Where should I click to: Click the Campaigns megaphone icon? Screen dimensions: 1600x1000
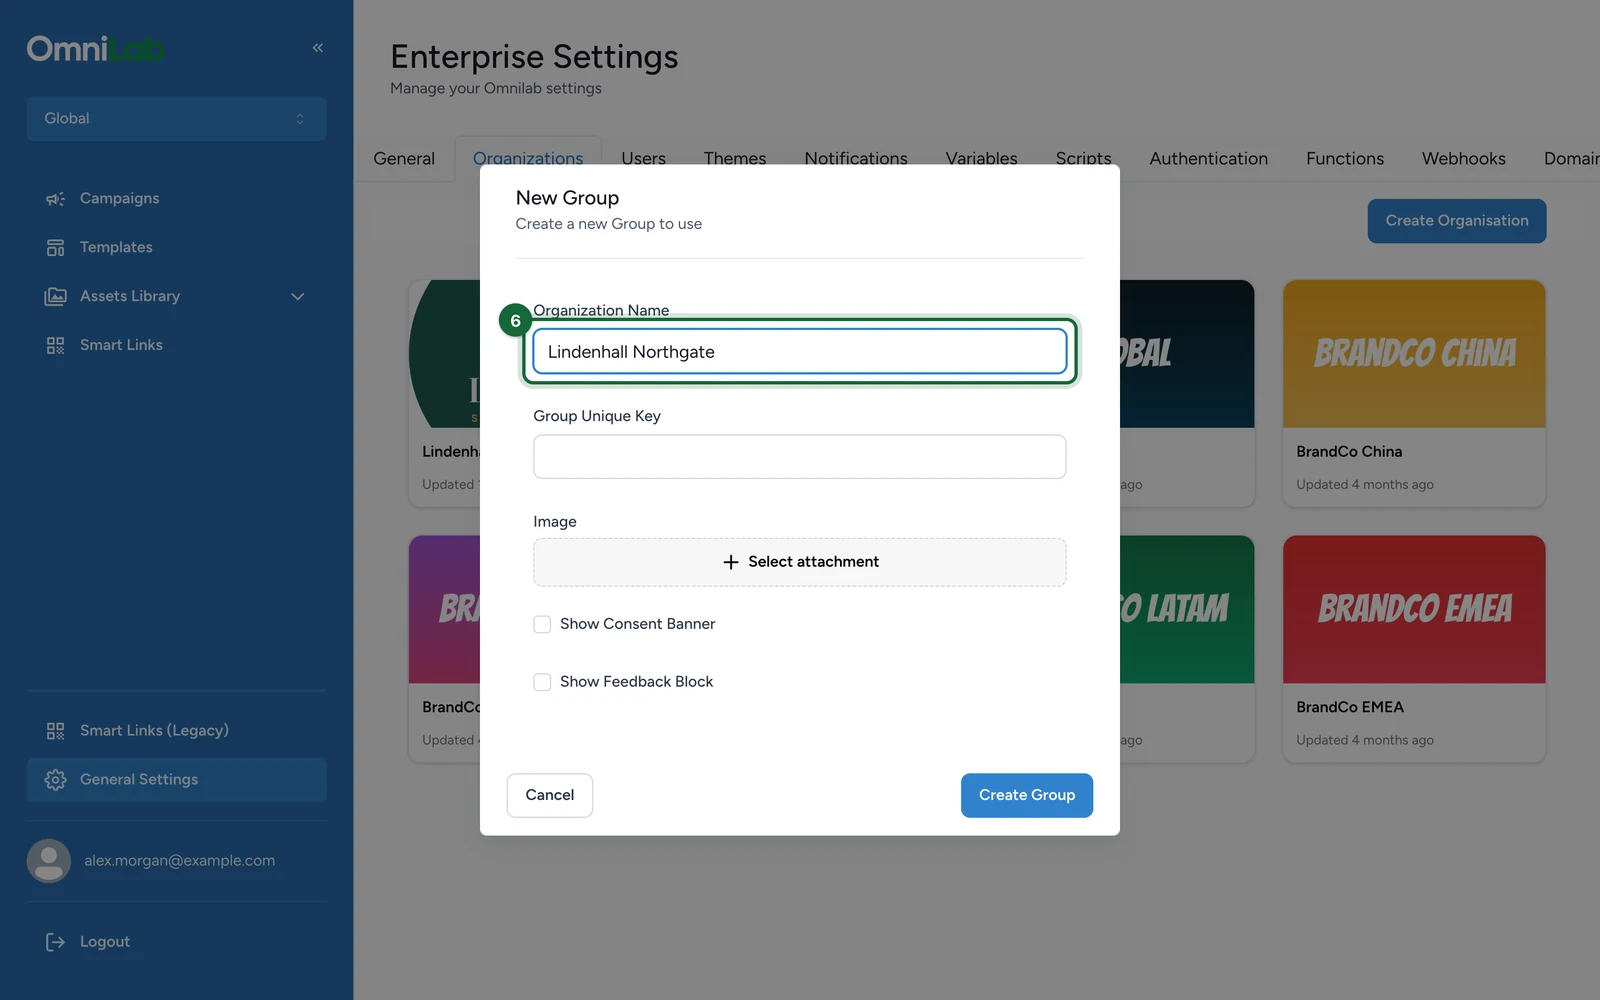[x=55, y=199]
